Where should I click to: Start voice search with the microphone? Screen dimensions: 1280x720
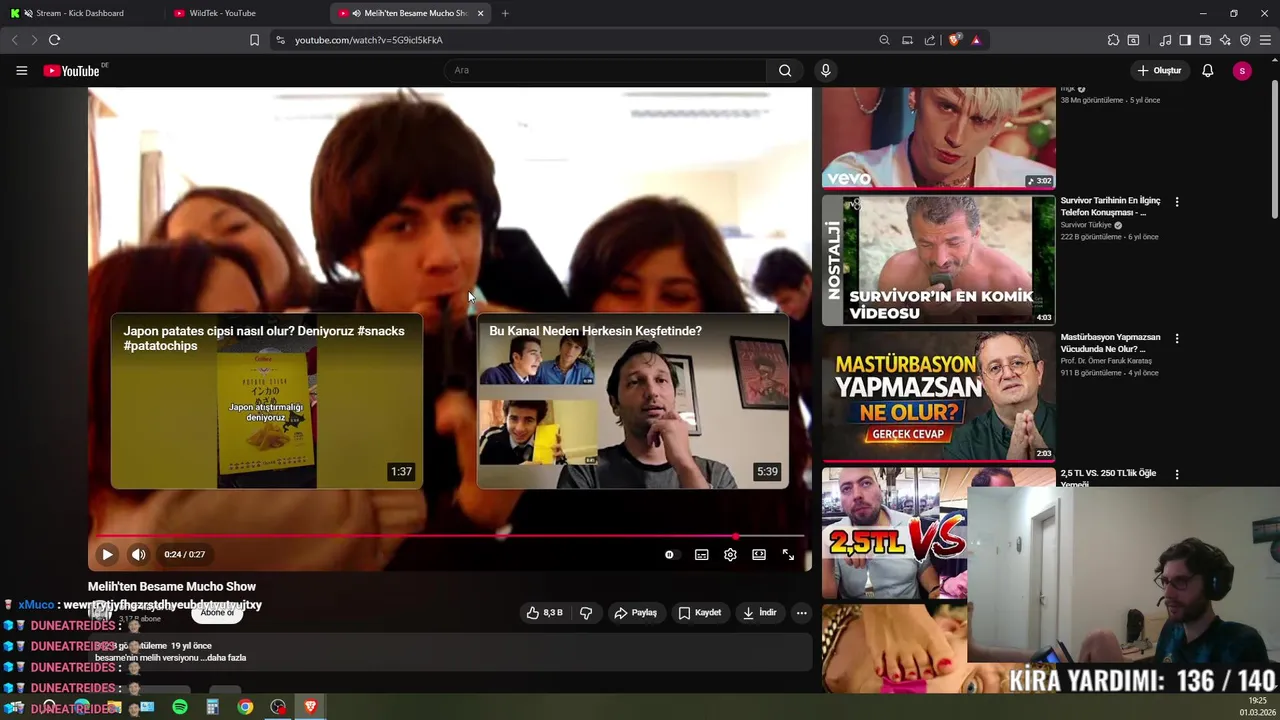pyautogui.click(x=825, y=70)
